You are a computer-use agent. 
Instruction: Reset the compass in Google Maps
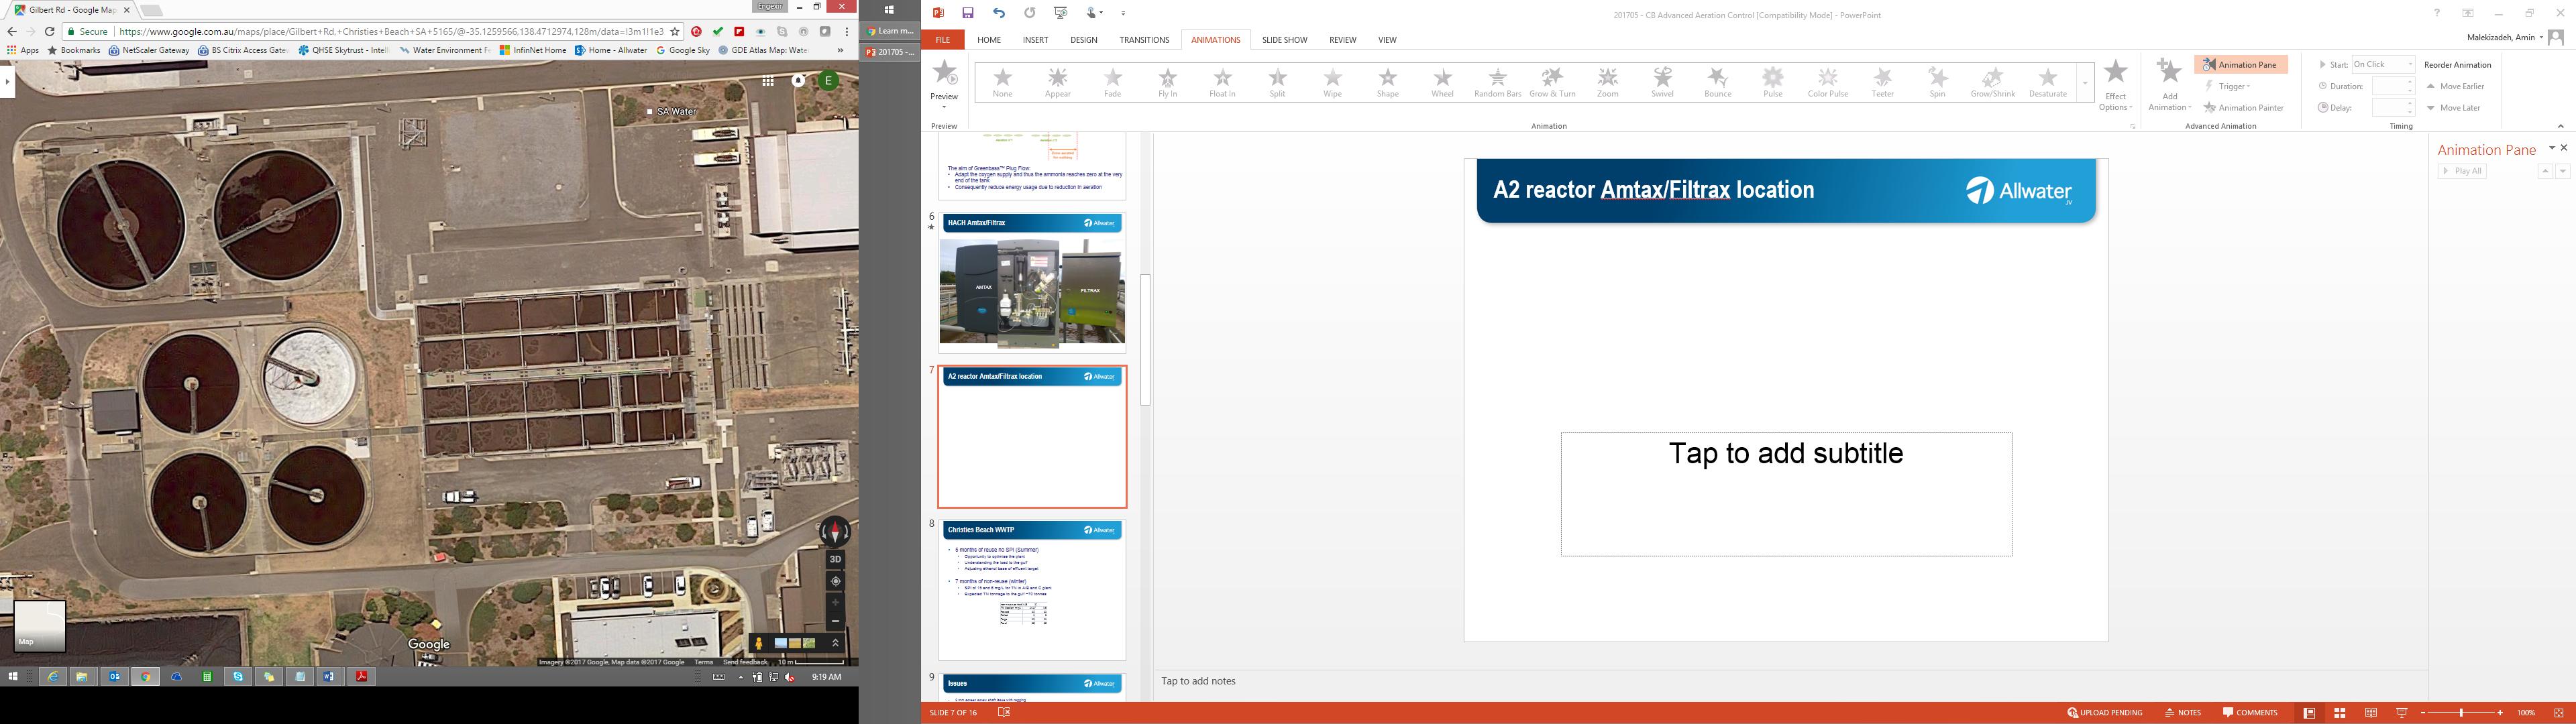click(x=835, y=531)
